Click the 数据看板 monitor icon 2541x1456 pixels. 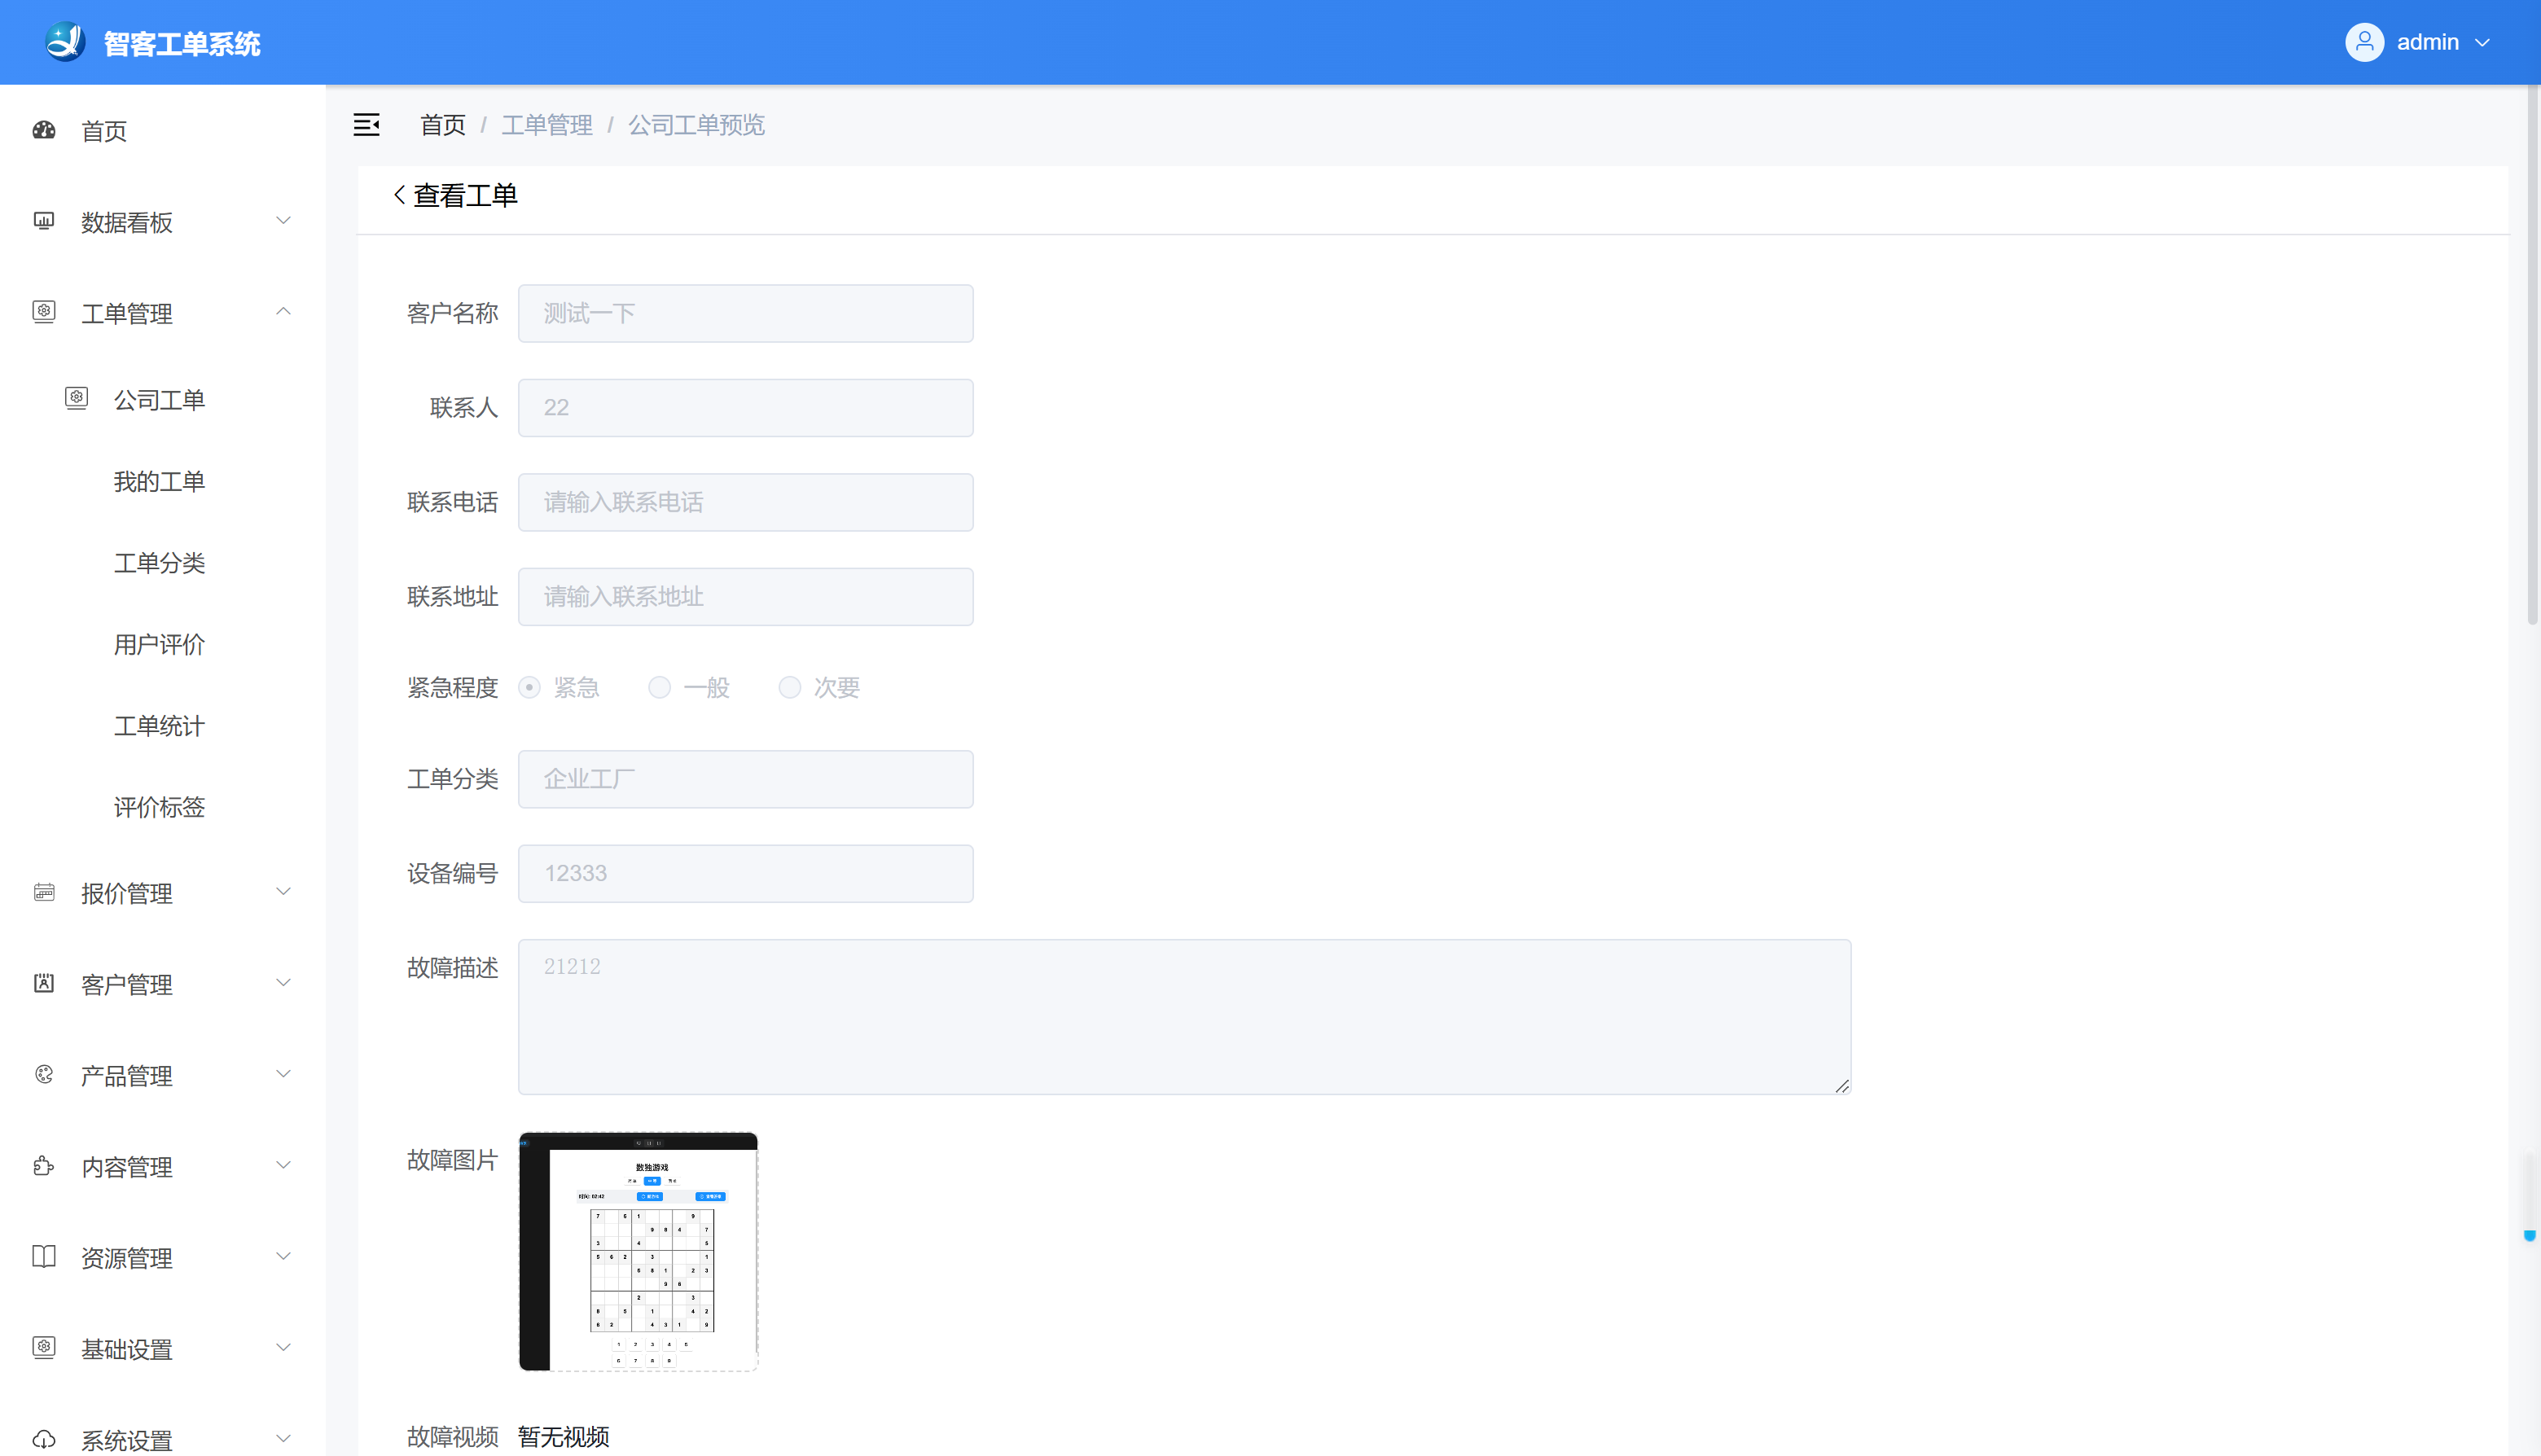[x=44, y=221]
